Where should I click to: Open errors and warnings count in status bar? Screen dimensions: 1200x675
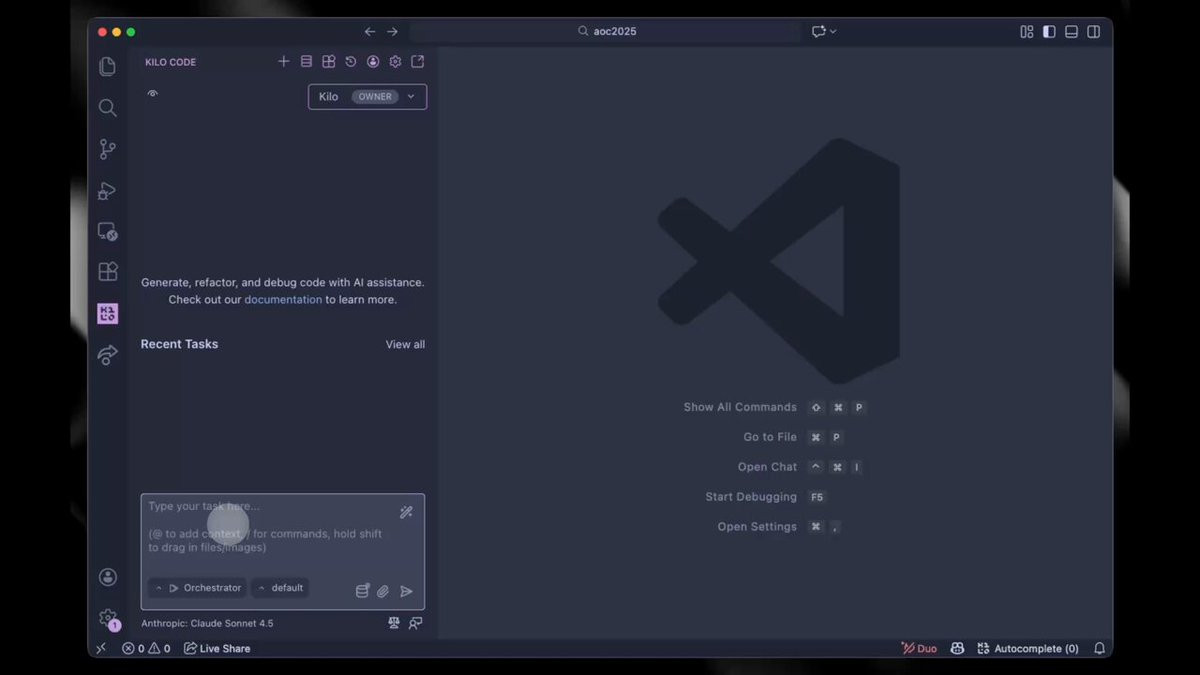click(146, 648)
